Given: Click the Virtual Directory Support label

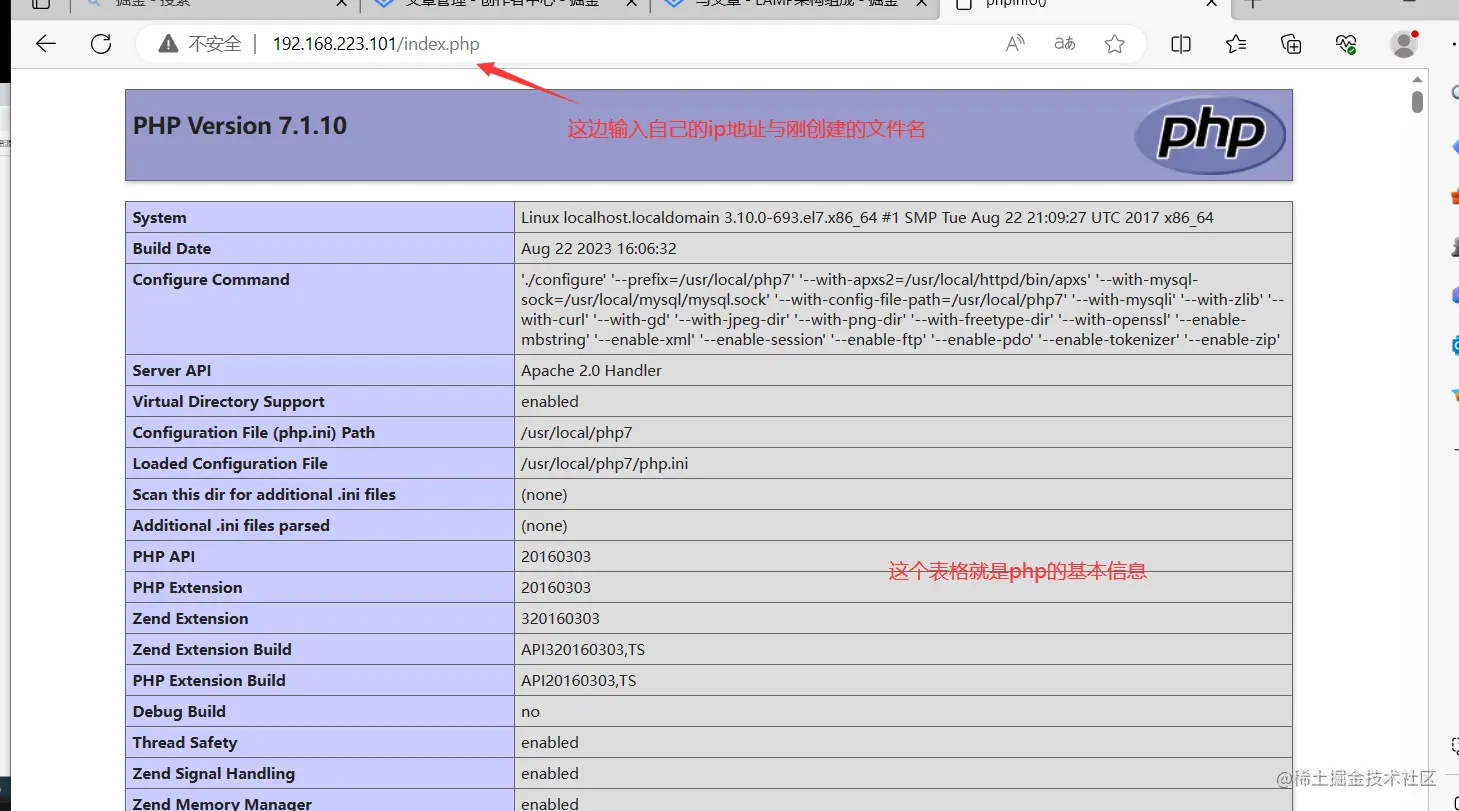Looking at the screenshot, I should pyautogui.click(x=229, y=402).
